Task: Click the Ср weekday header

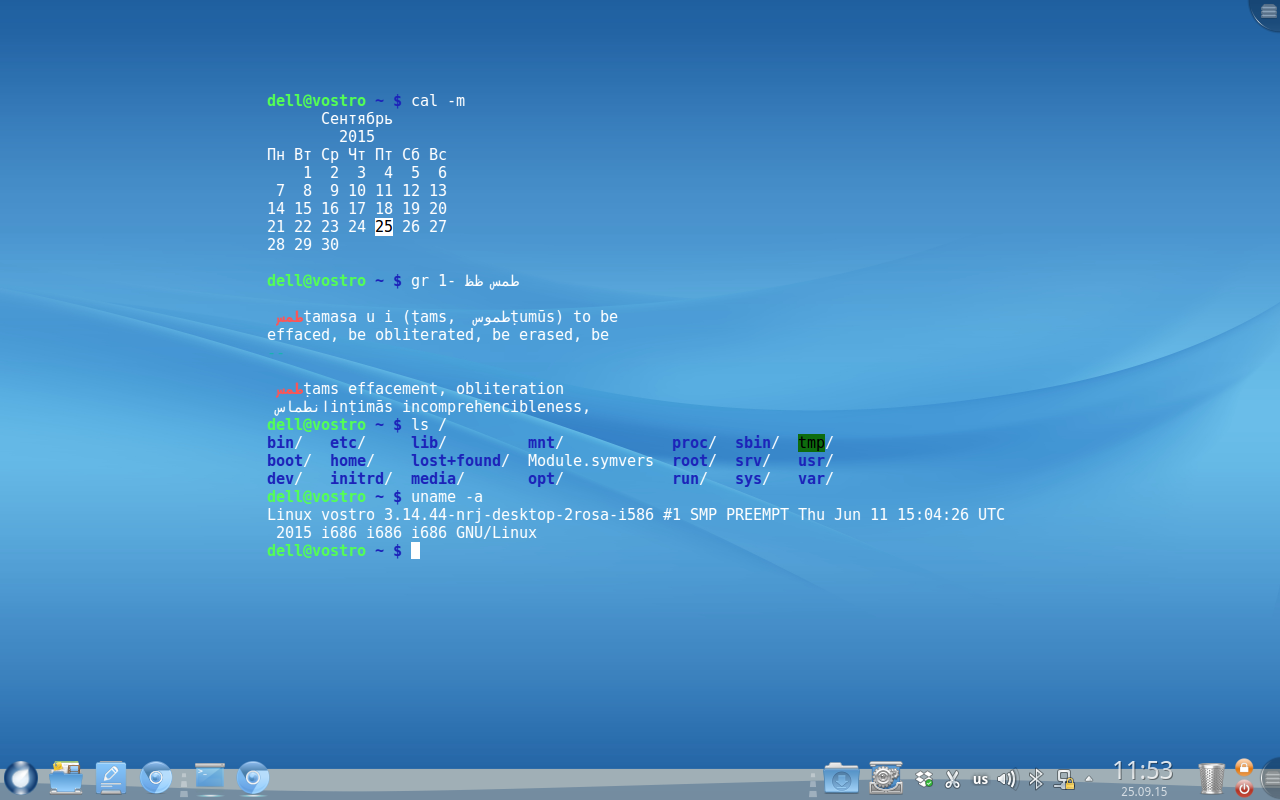Action: tap(330, 155)
